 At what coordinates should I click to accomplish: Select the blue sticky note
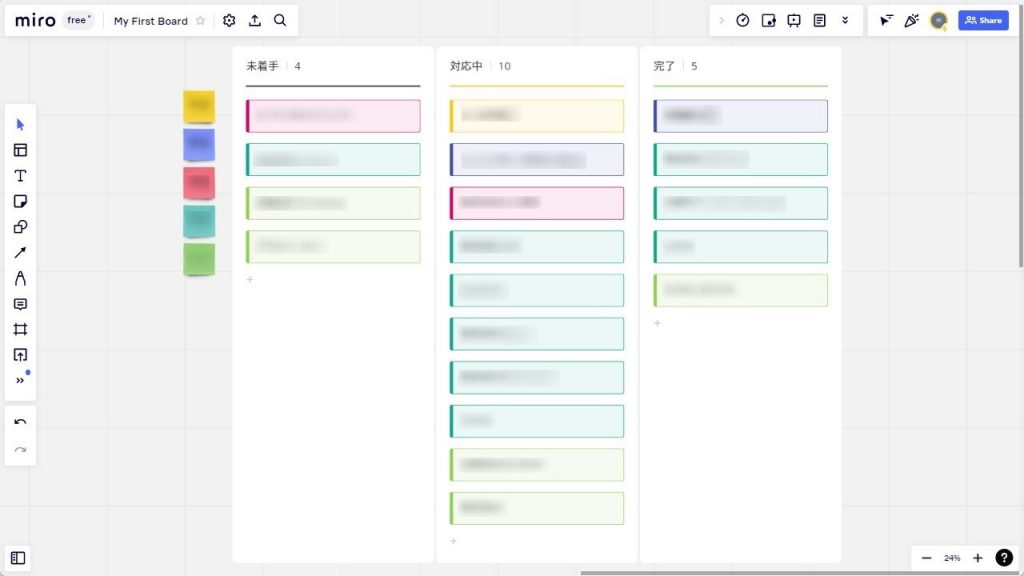coord(199,144)
